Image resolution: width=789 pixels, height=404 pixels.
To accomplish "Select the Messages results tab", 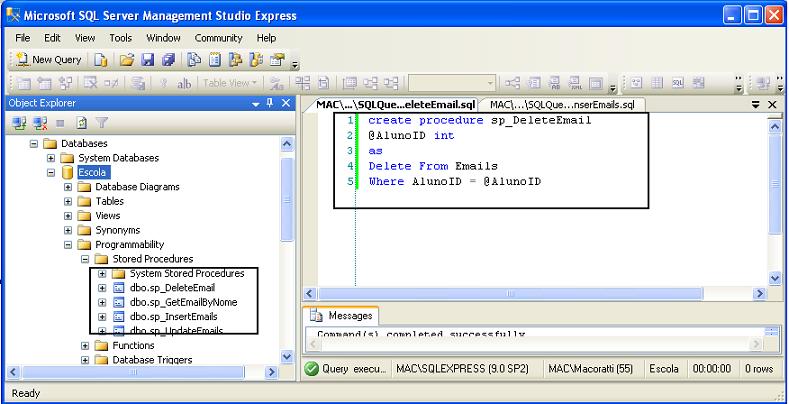I will click(342, 316).
